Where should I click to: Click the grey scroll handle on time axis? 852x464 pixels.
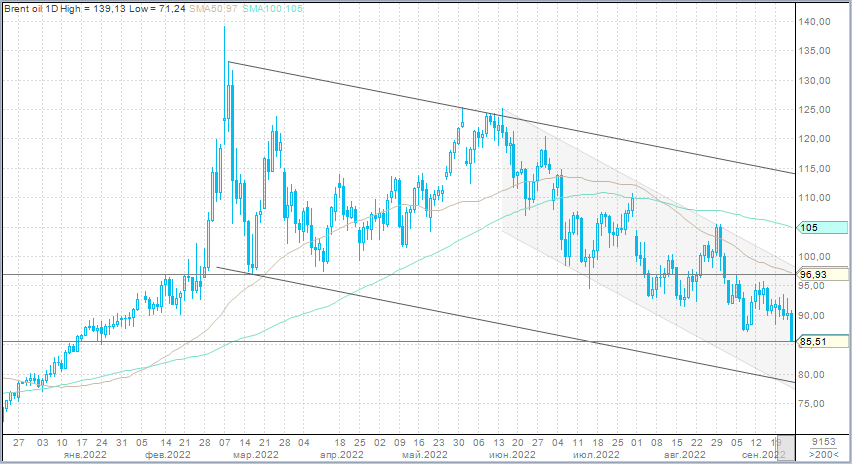click(785, 447)
